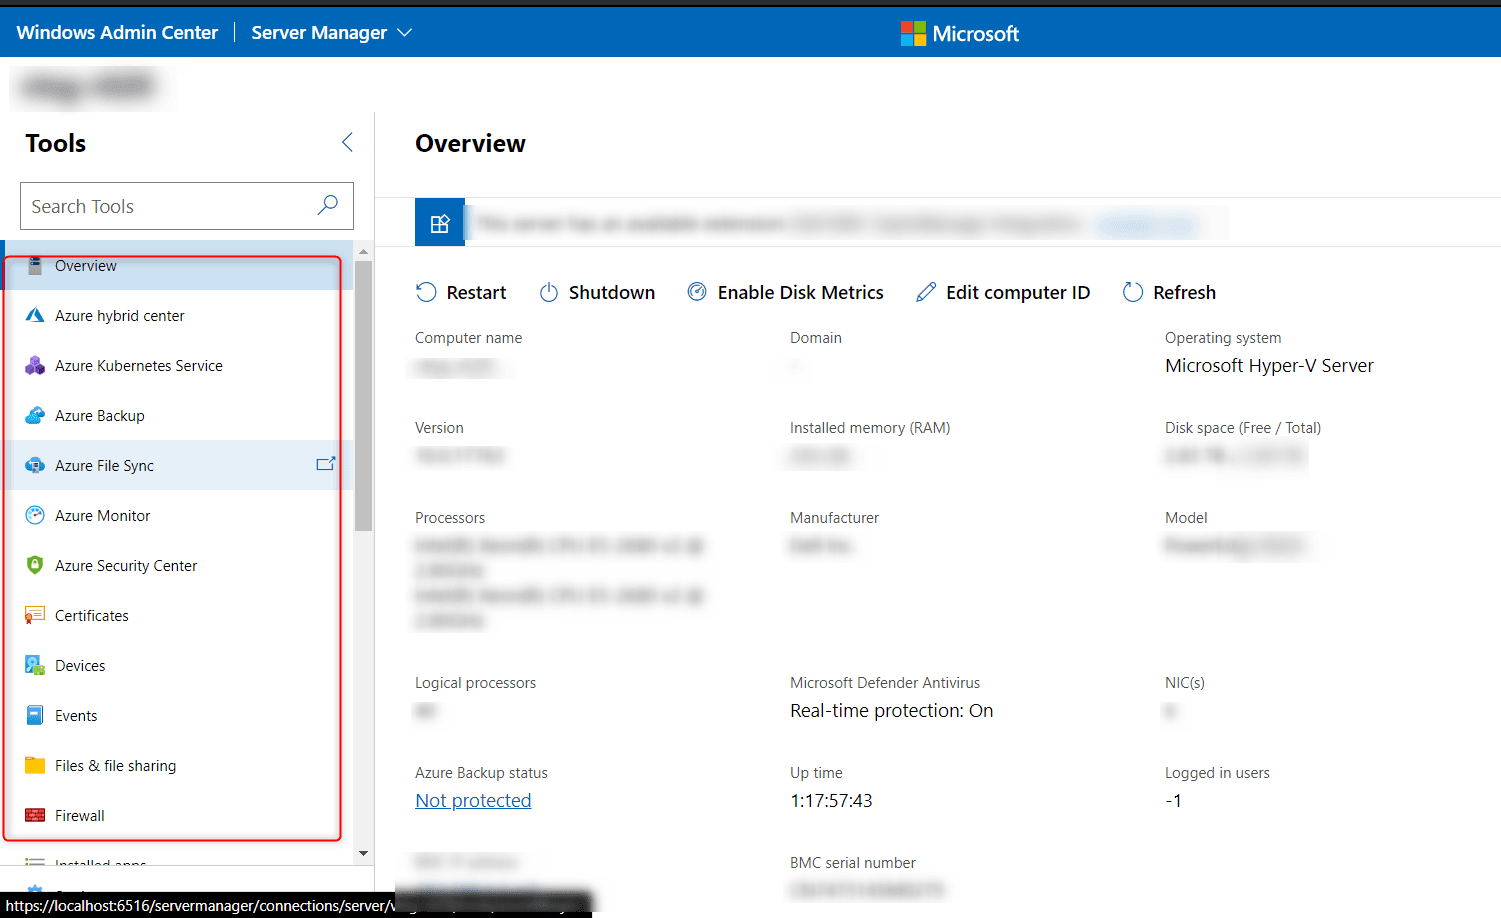
Task: Click the Certificates icon
Action: [x=35, y=616]
